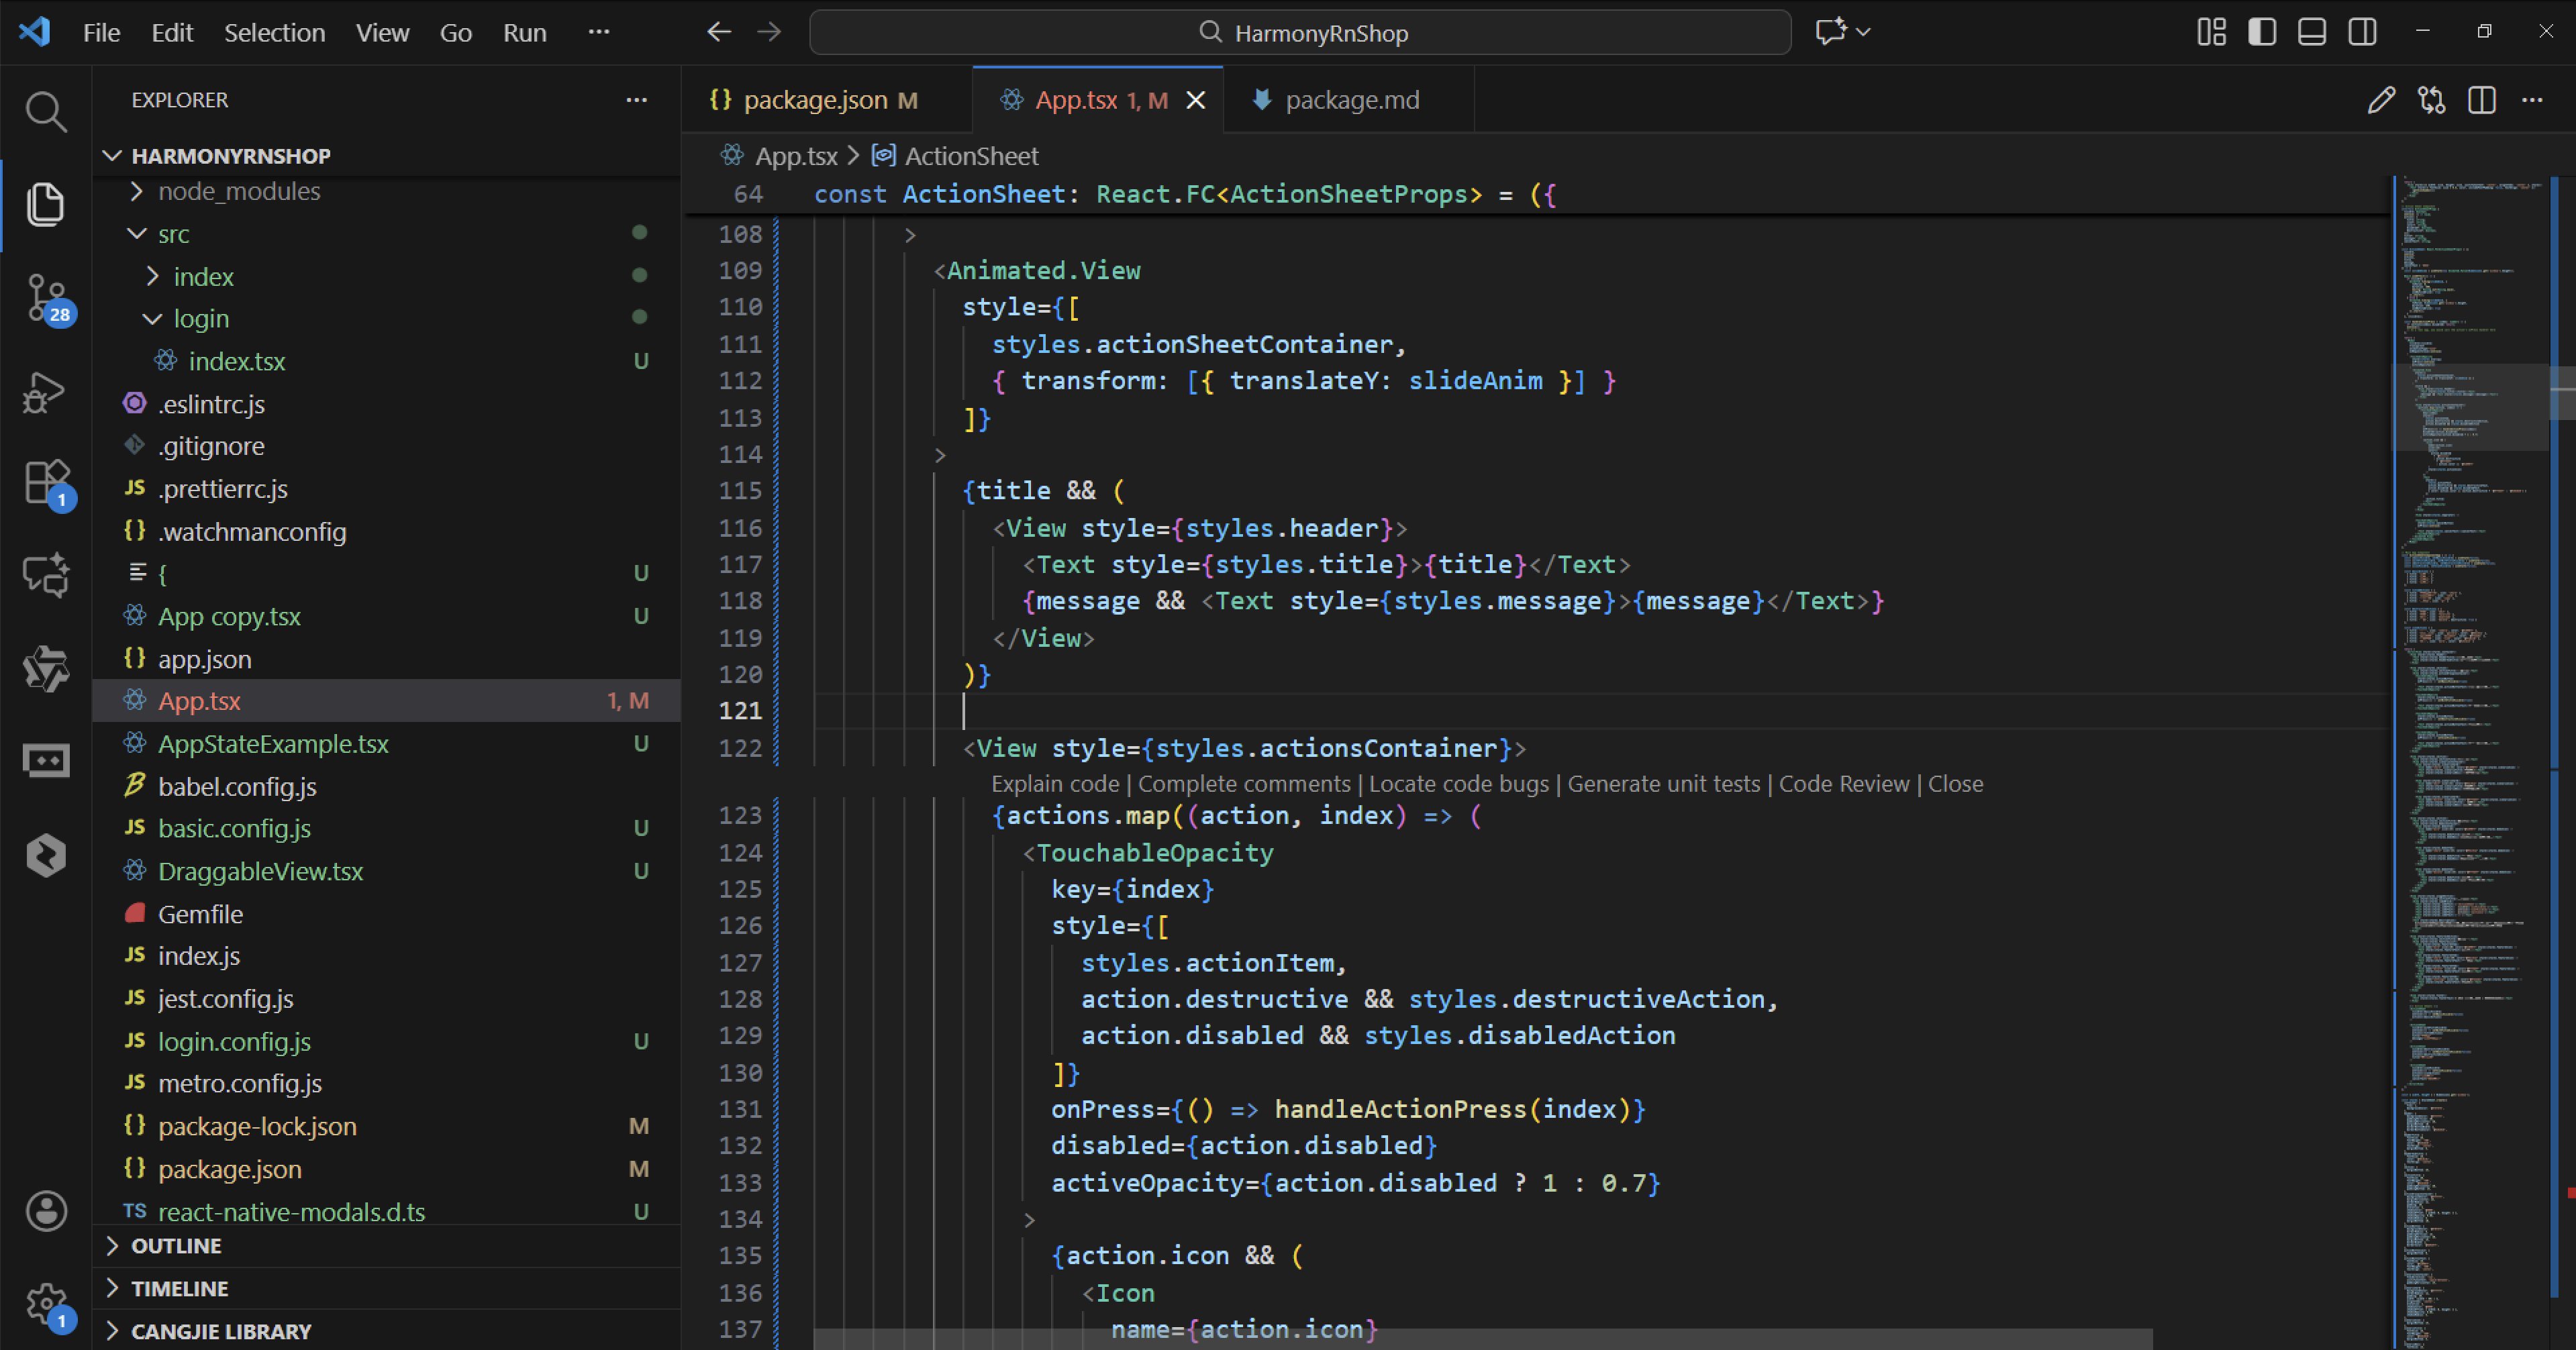
Task: Open the Selection menu
Action: tap(274, 33)
